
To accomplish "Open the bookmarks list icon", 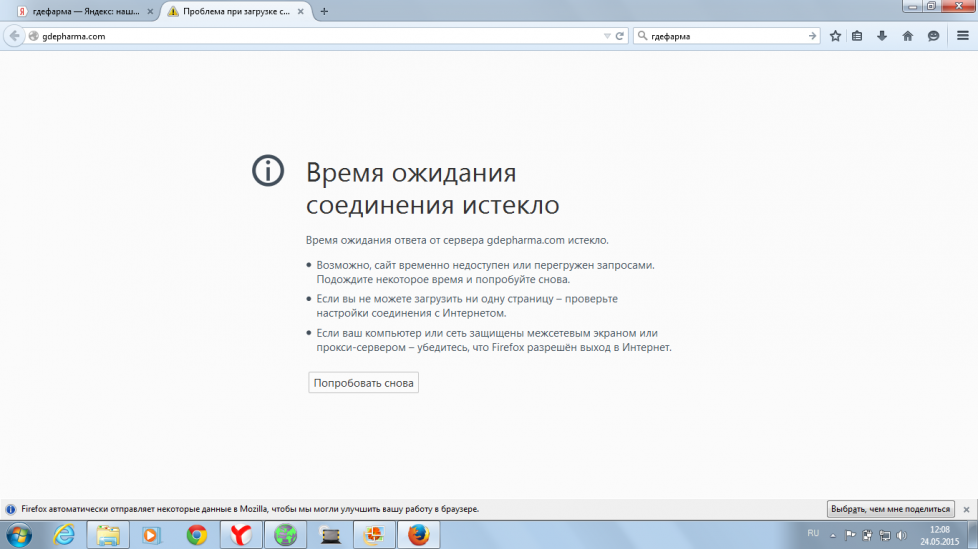I will 858,36.
